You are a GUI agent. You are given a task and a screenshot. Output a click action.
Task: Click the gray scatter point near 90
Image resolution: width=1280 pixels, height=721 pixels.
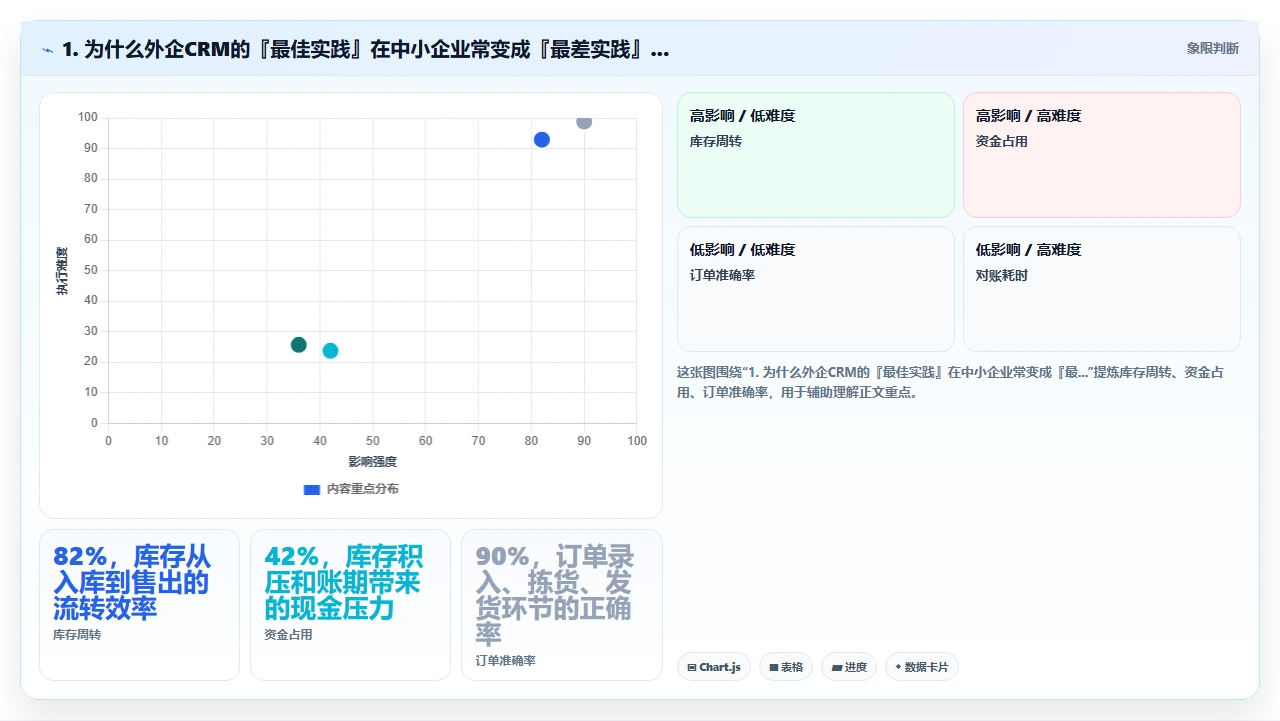pos(584,122)
